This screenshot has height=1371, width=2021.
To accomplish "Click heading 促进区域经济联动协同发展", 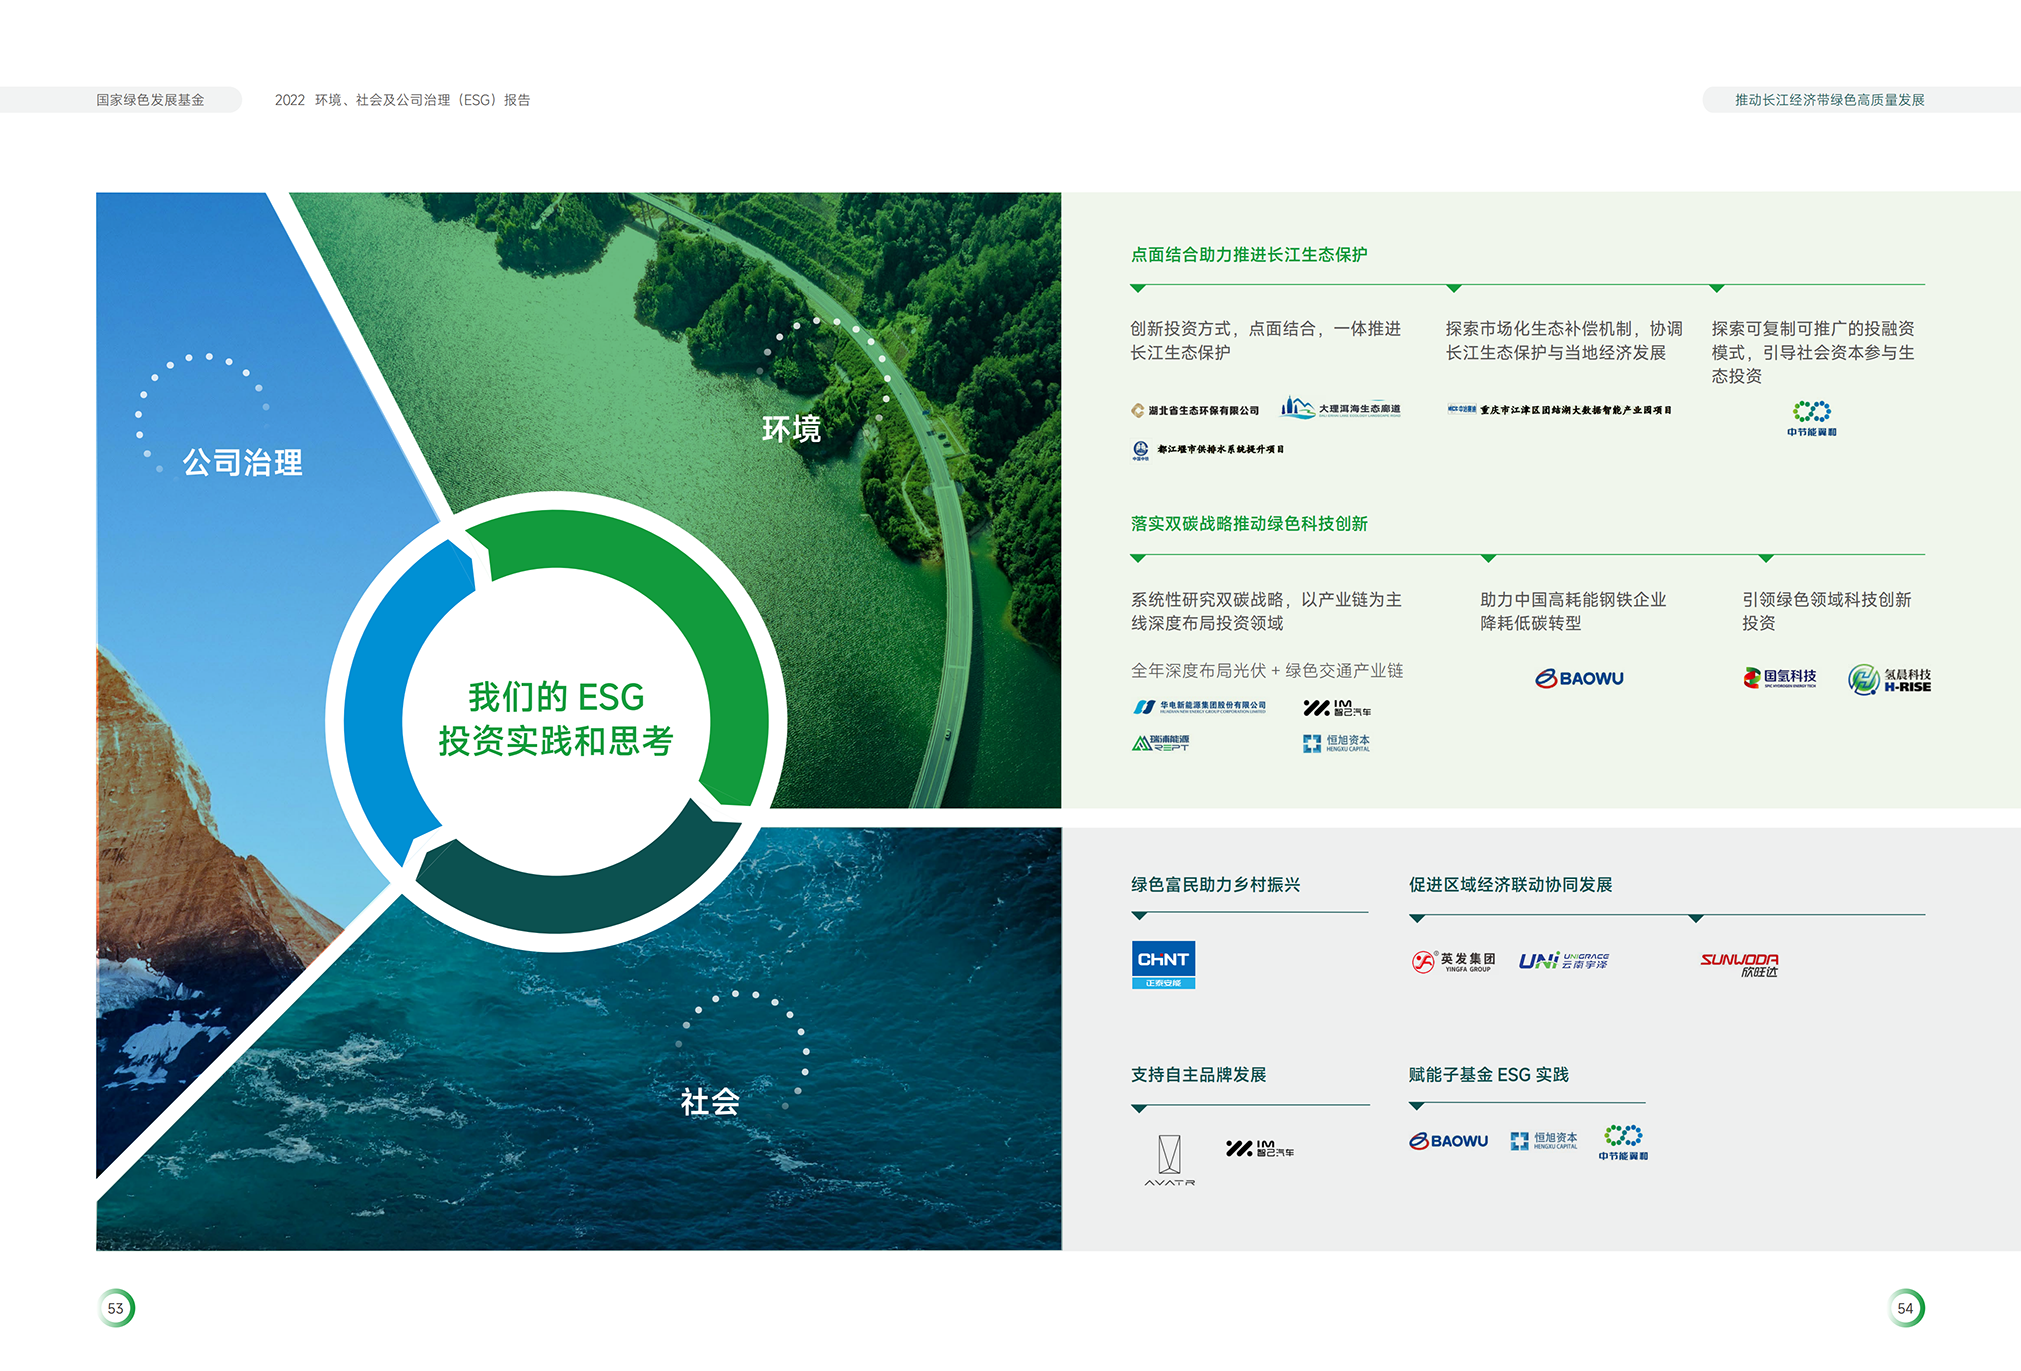I will [1510, 885].
